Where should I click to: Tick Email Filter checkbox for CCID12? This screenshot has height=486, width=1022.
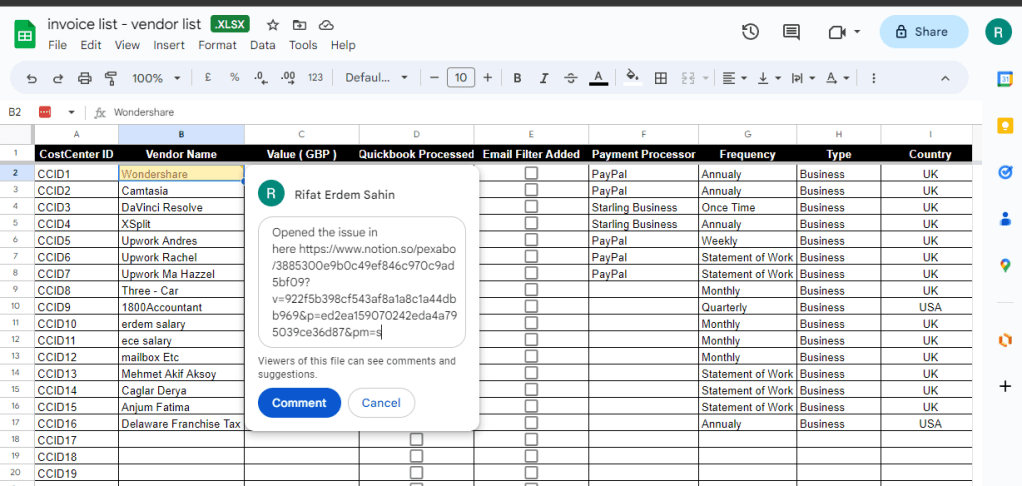531,356
